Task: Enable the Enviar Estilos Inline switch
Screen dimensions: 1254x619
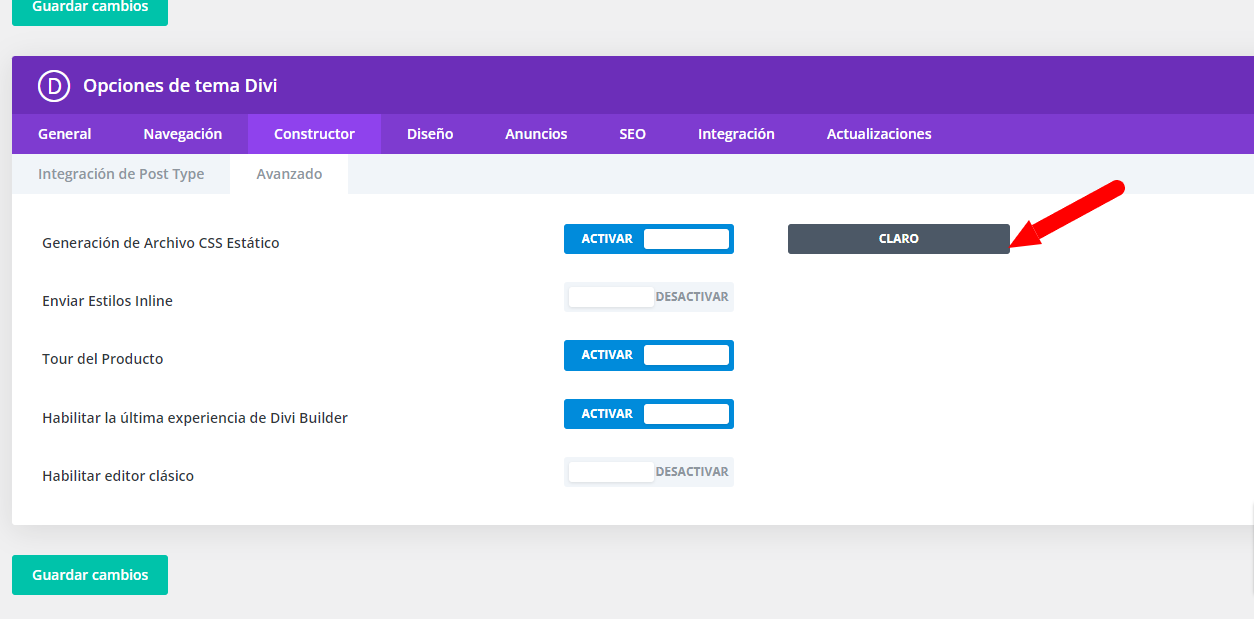Action: coord(649,297)
